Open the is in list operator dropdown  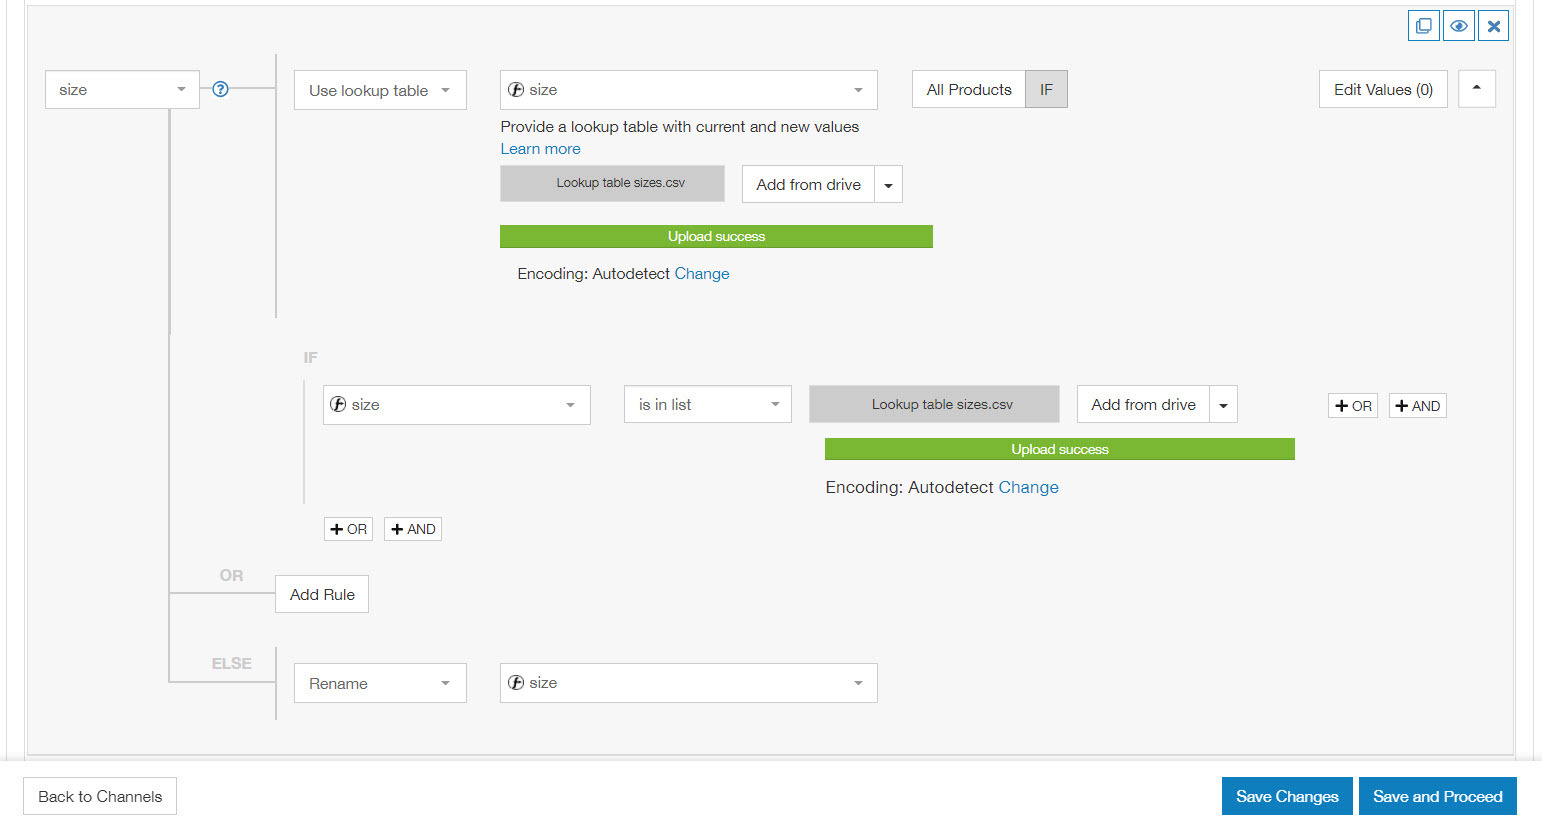pyautogui.click(x=708, y=405)
